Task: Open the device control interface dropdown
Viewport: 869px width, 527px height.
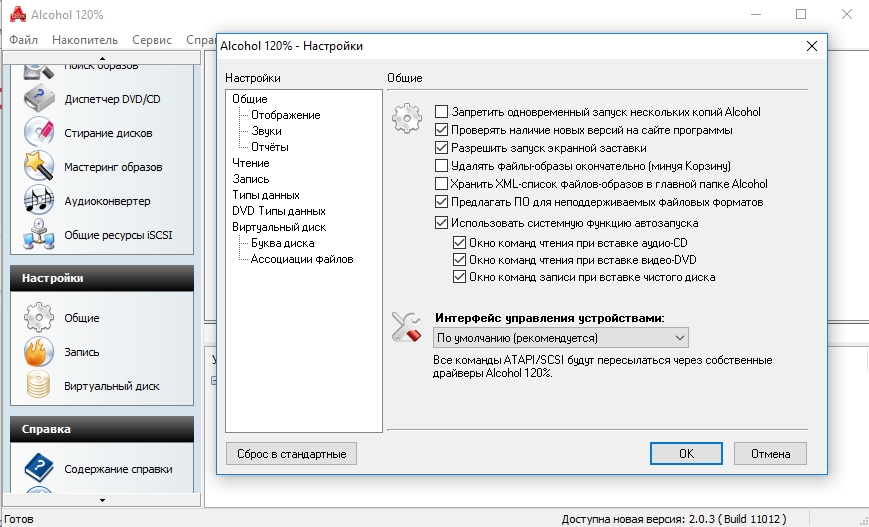Action: [x=560, y=337]
